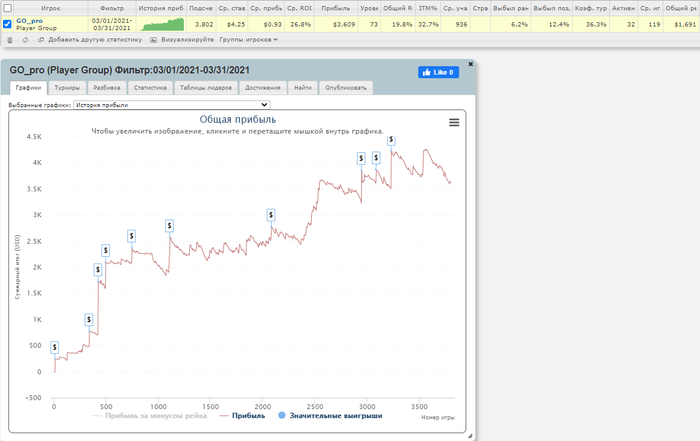Viewport: 700px width, 441px height.
Task: Click the $ win marker near game 2950
Action: (361, 158)
